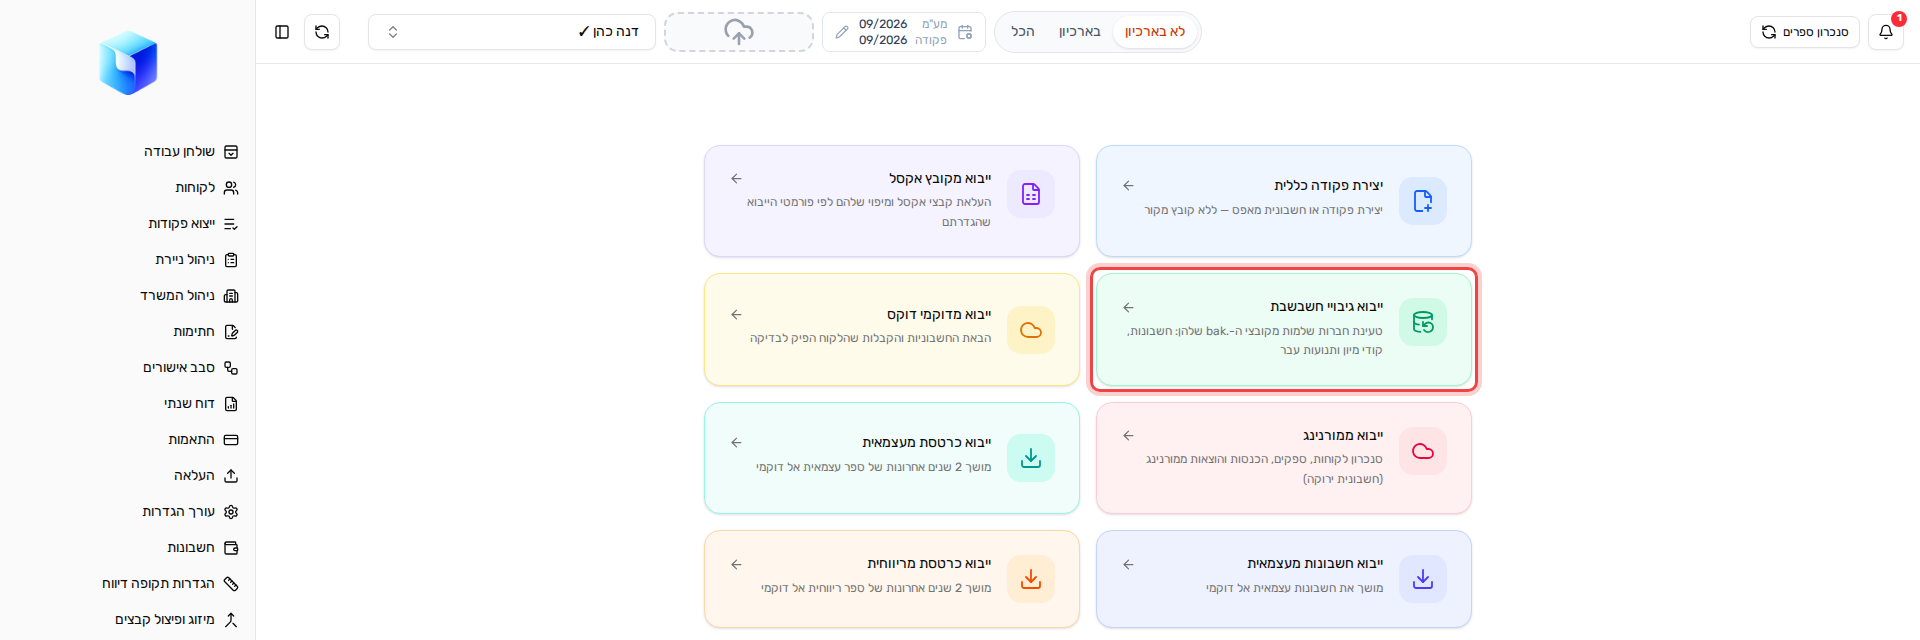This screenshot has width=1920, height=640.
Task: Open עורך הגדרות settings editor
Action: [x=190, y=512]
